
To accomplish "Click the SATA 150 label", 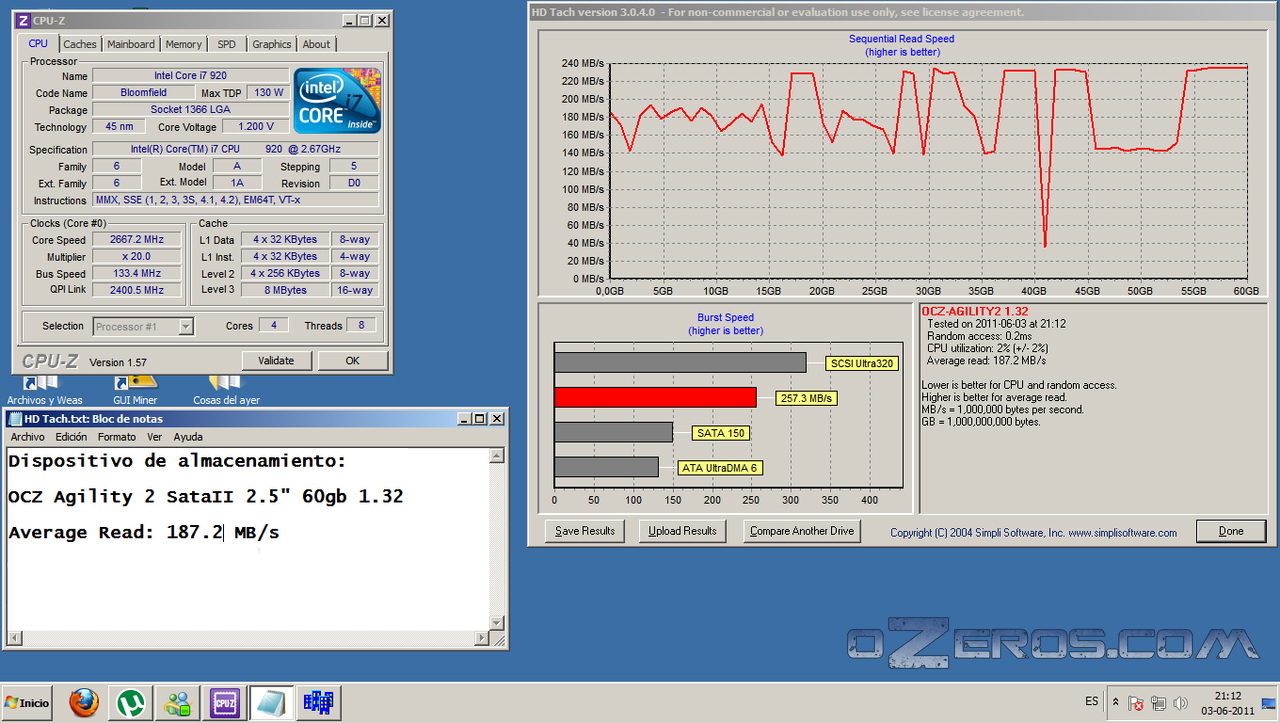I will pyautogui.click(x=722, y=433).
